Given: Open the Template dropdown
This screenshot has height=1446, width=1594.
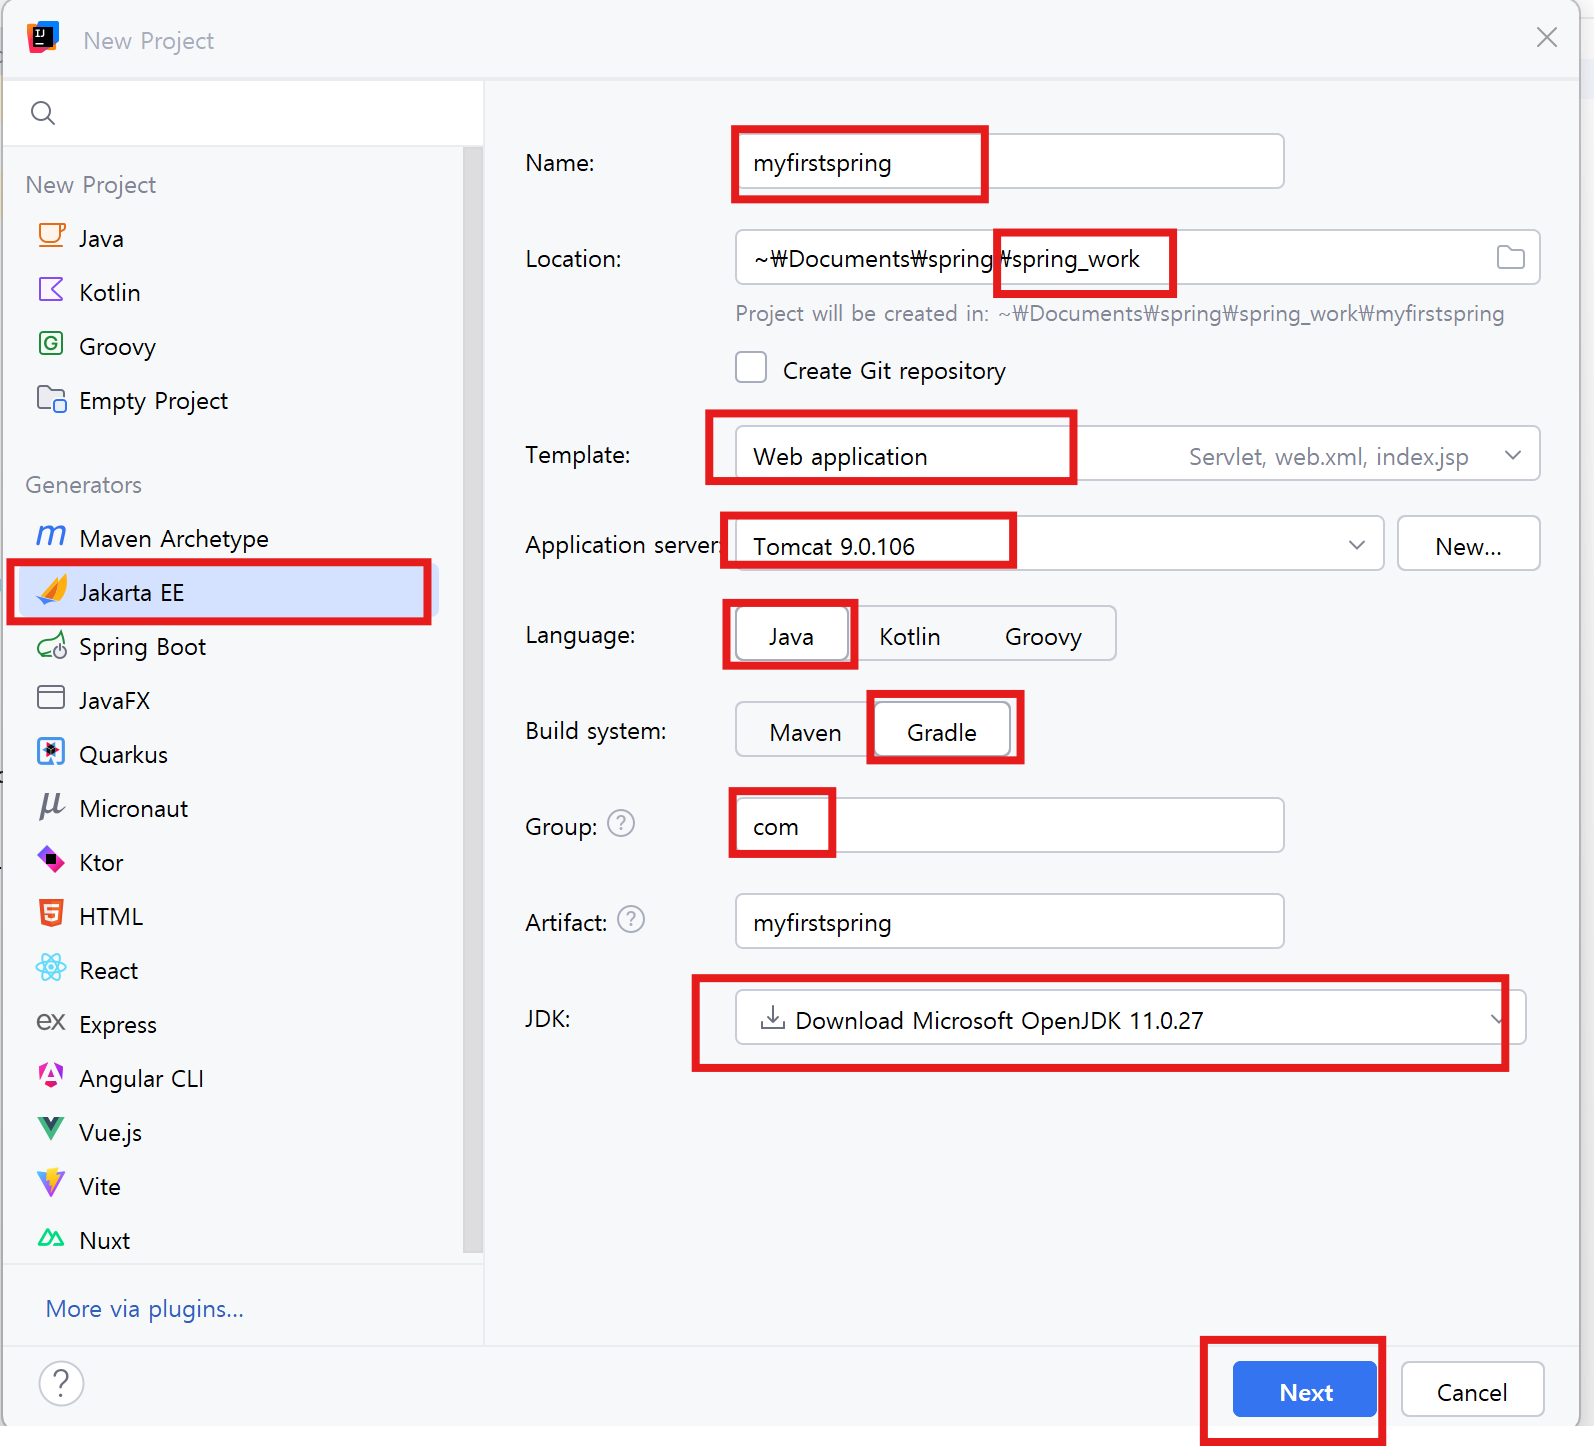Looking at the screenshot, I should pos(1137,454).
